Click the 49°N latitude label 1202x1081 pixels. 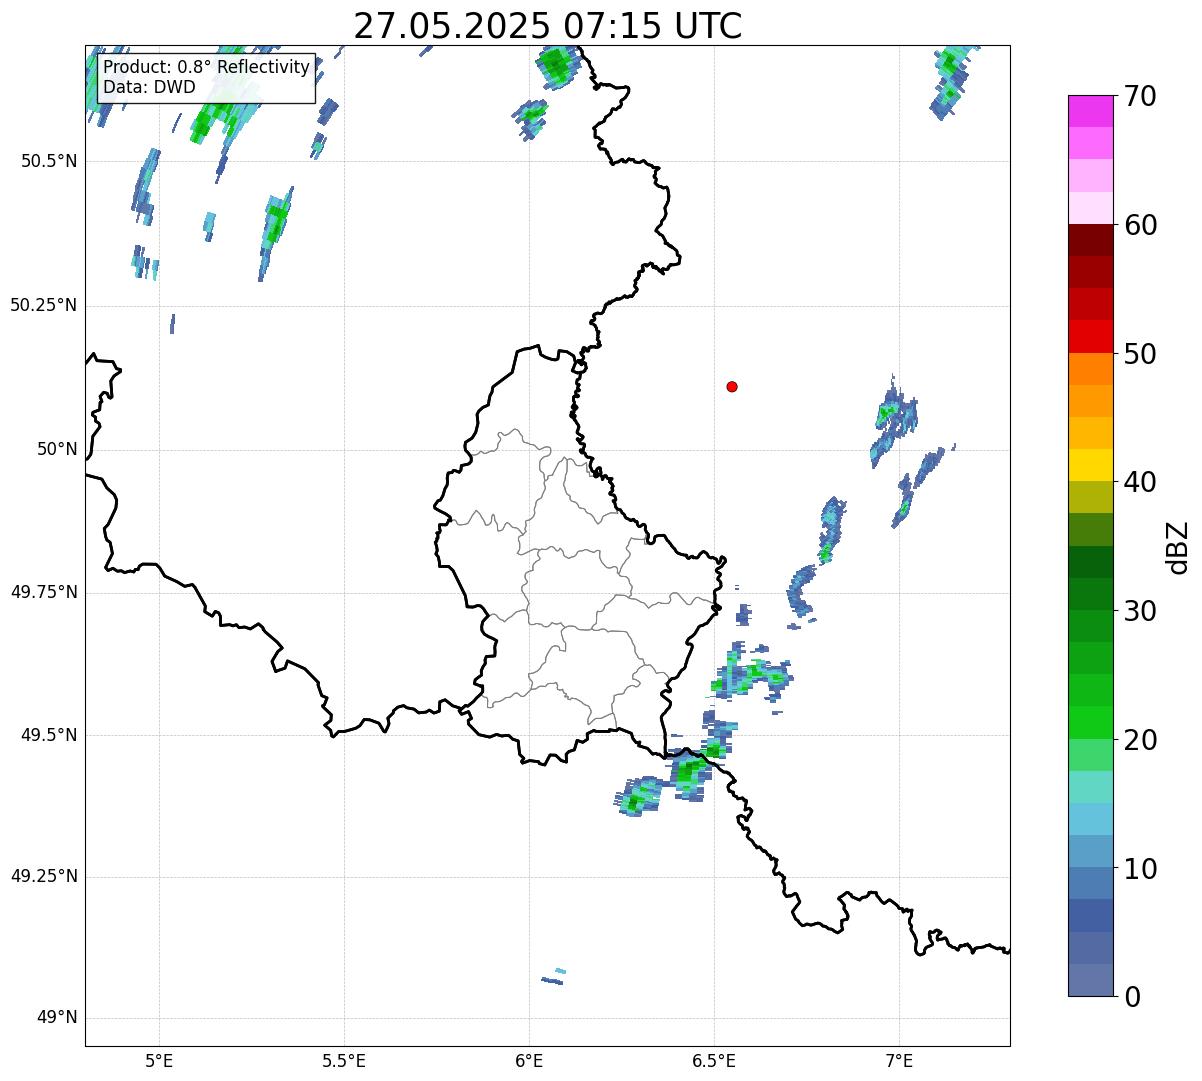[x=57, y=1018]
